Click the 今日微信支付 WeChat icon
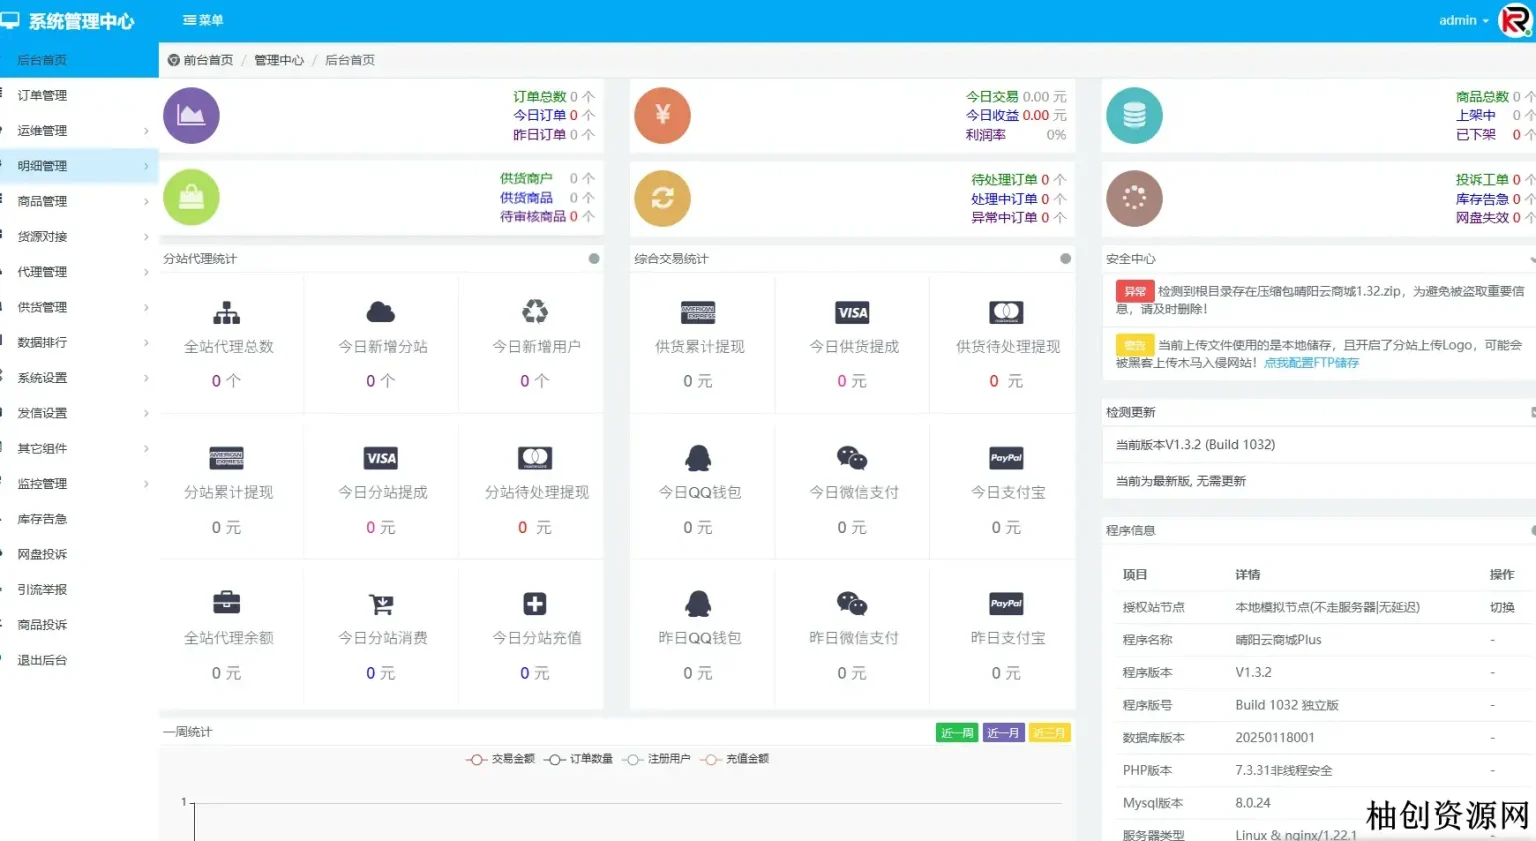1536x841 pixels. pos(852,458)
